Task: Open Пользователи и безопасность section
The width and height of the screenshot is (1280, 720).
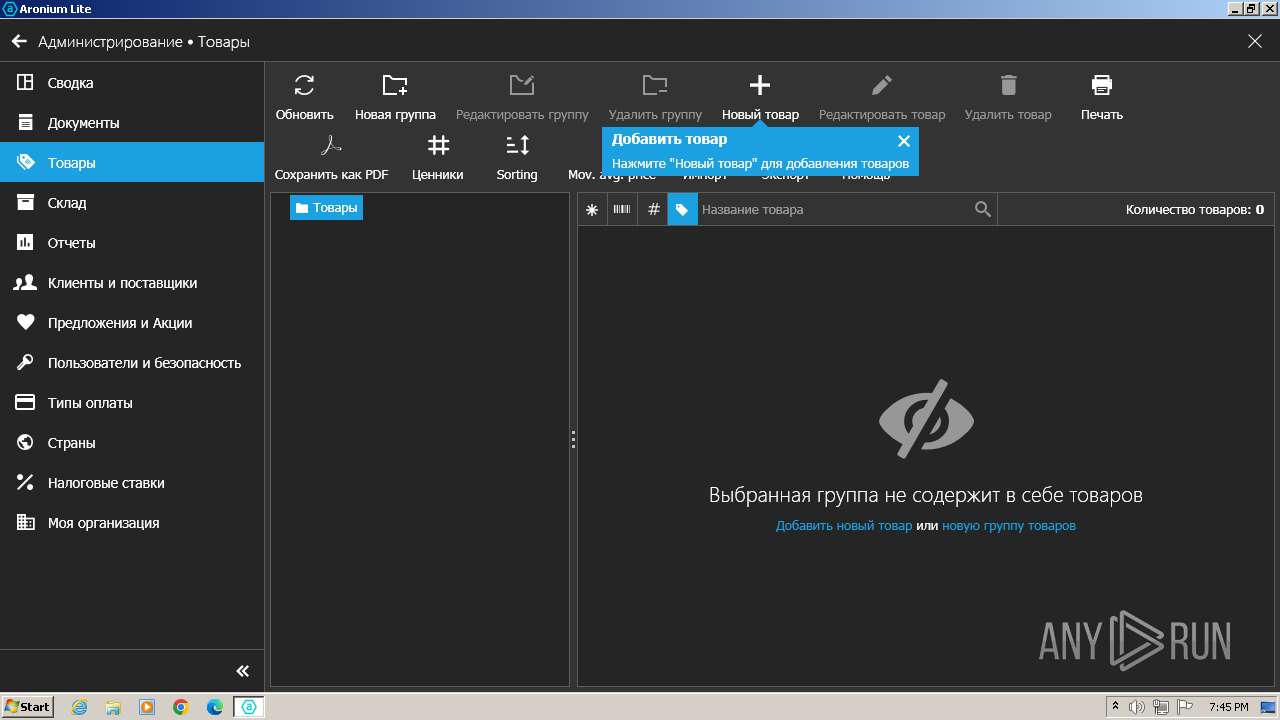Action: [x=132, y=363]
